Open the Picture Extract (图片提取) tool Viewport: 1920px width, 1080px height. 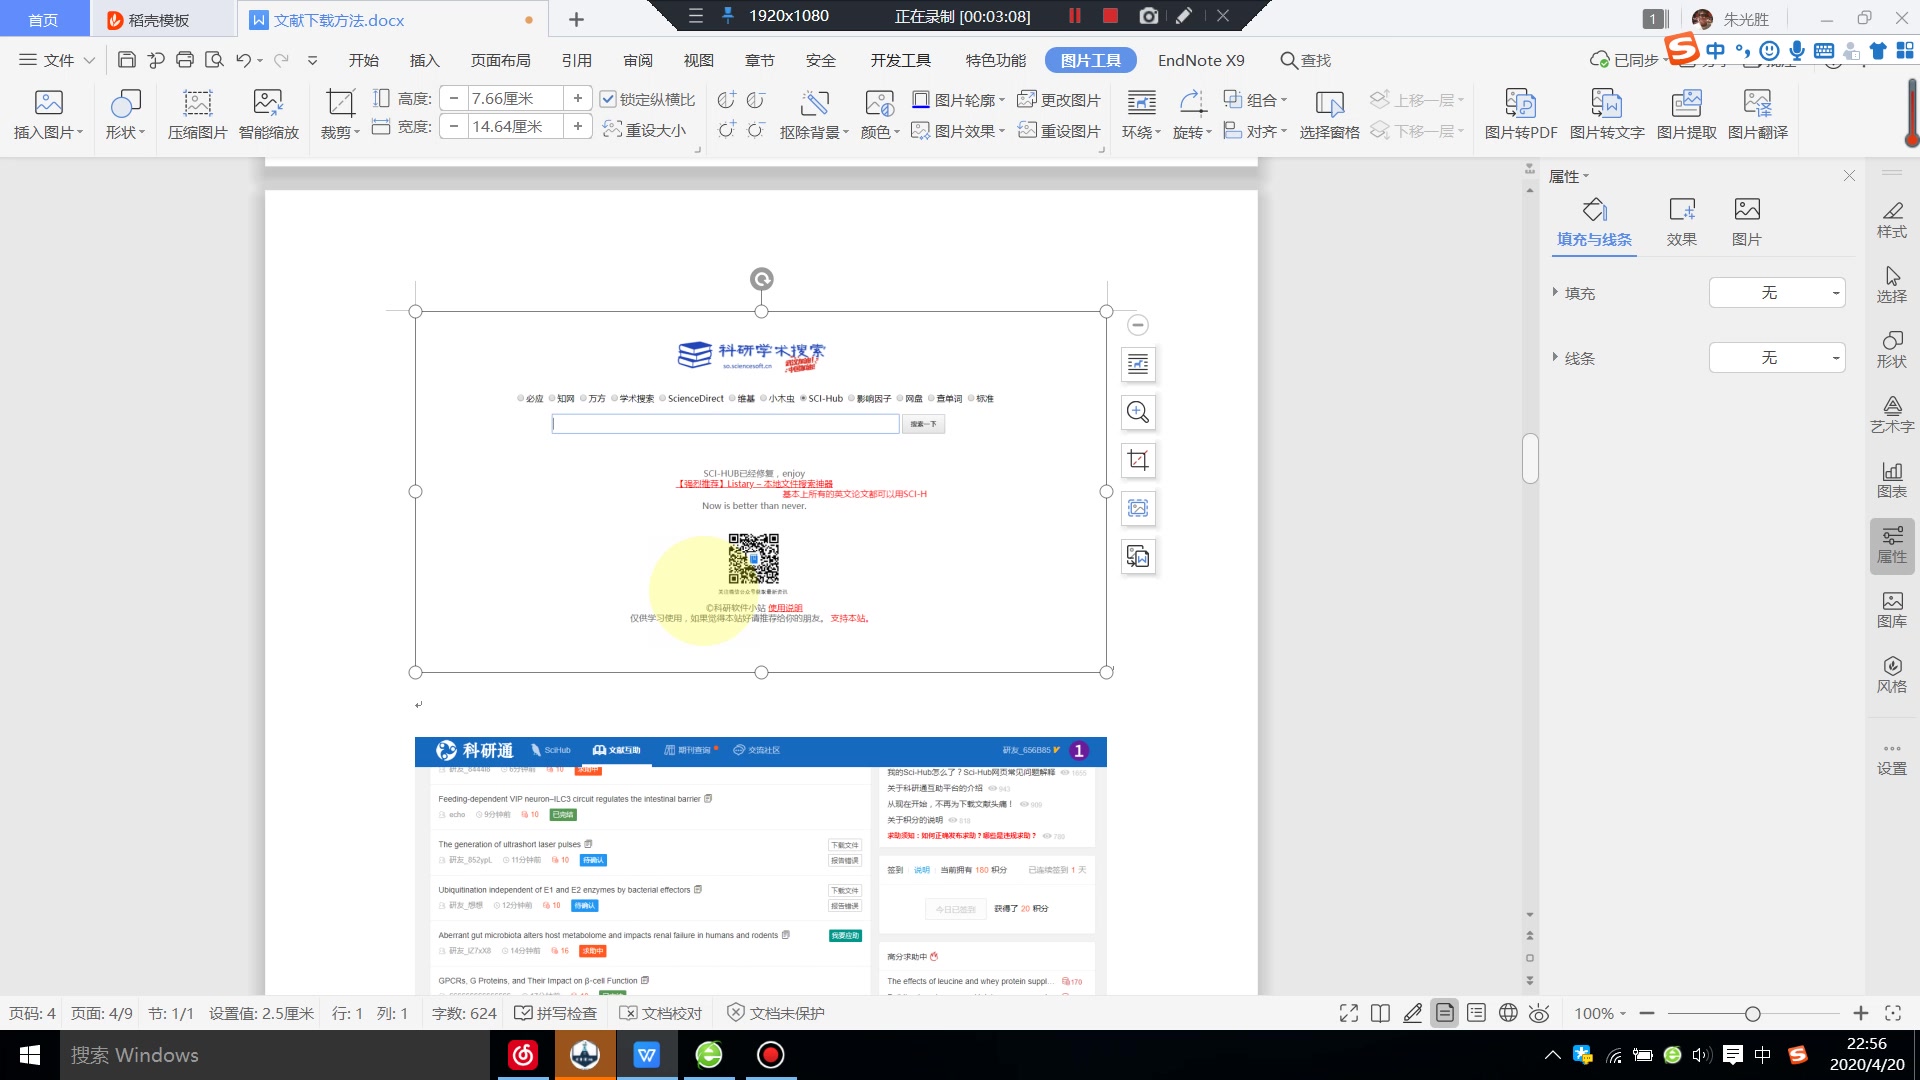1686,114
